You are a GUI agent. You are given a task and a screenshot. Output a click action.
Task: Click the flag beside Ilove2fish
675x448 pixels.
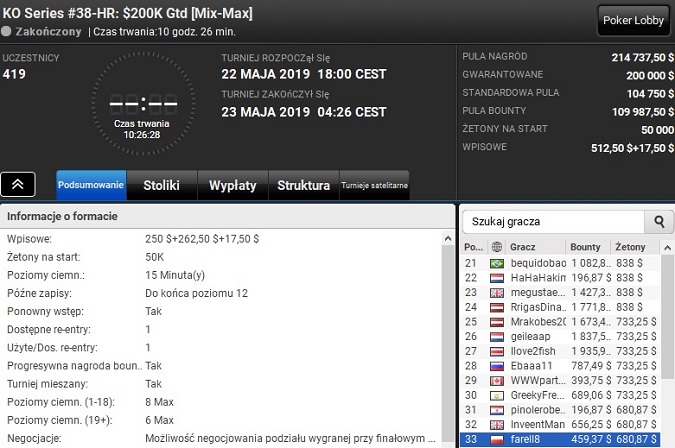click(x=497, y=352)
